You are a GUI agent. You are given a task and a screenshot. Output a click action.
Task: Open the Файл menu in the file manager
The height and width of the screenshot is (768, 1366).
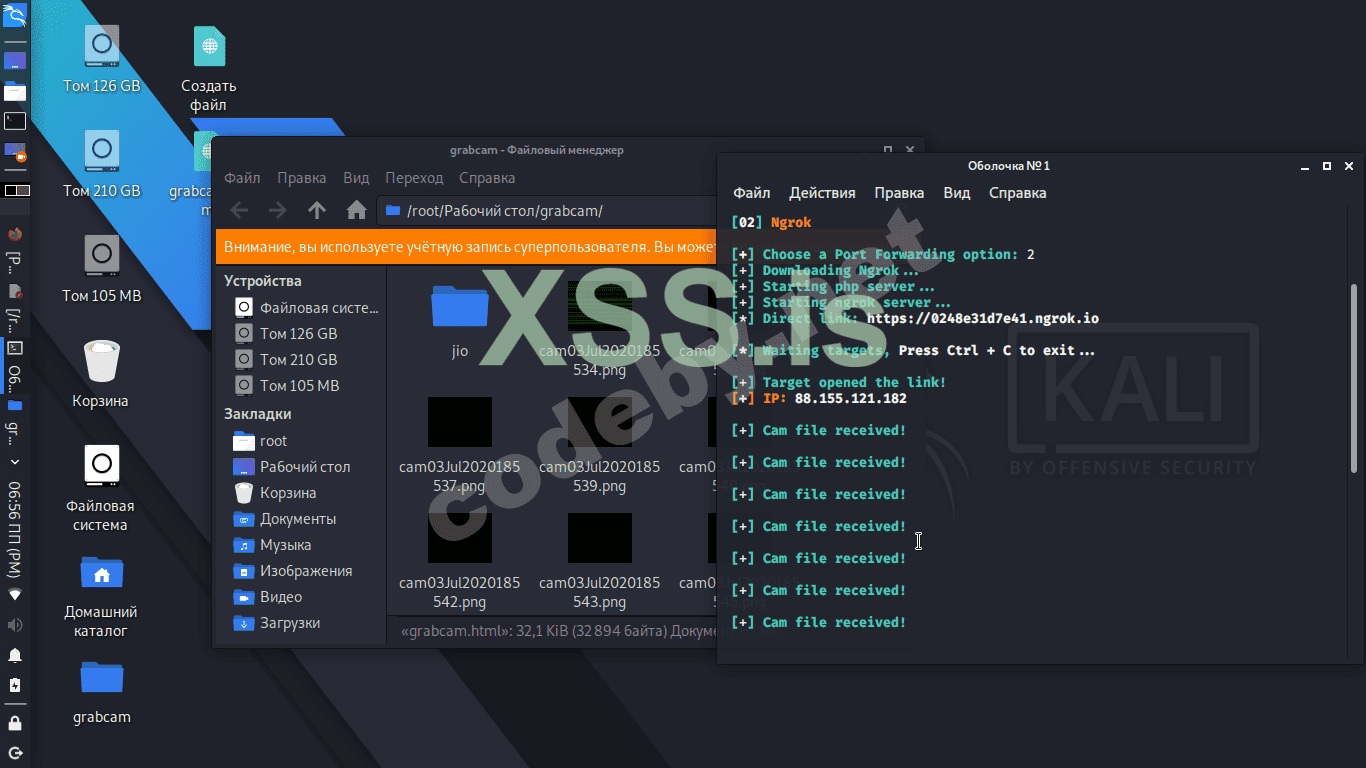click(x=242, y=178)
